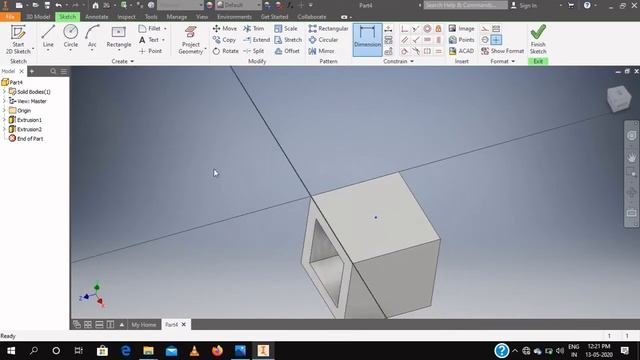Toggle the construction line format
The height and width of the screenshot is (360, 640).
(x=485, y=29)
